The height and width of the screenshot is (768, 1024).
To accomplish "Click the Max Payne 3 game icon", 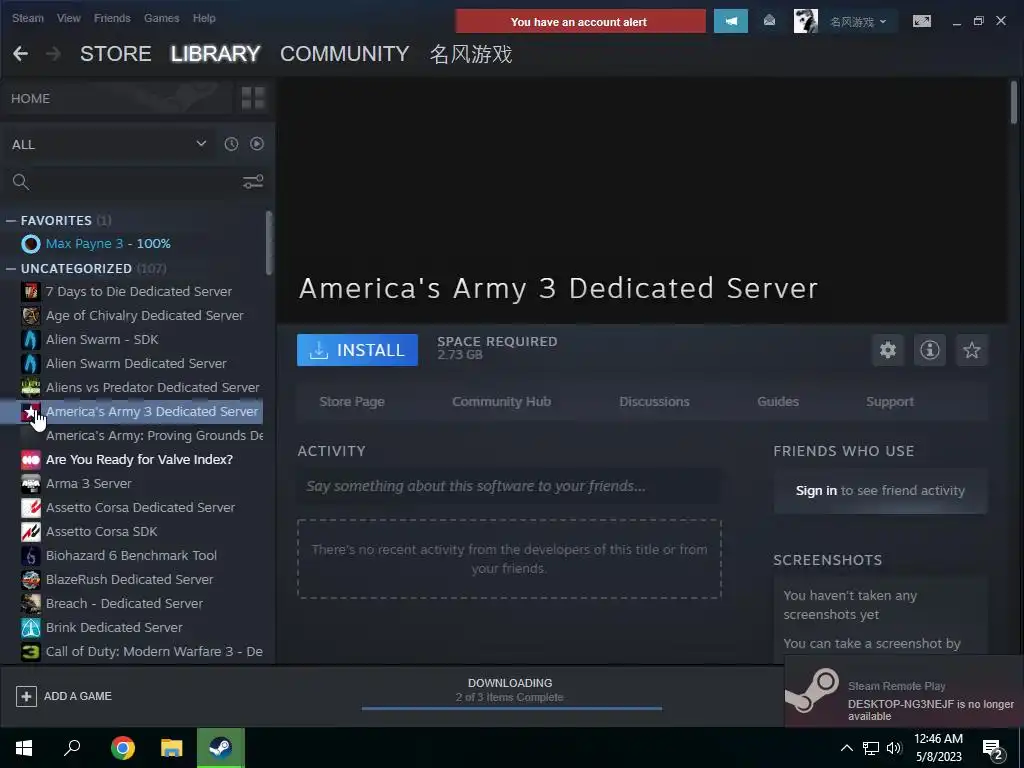I will [x=31, y=244].
